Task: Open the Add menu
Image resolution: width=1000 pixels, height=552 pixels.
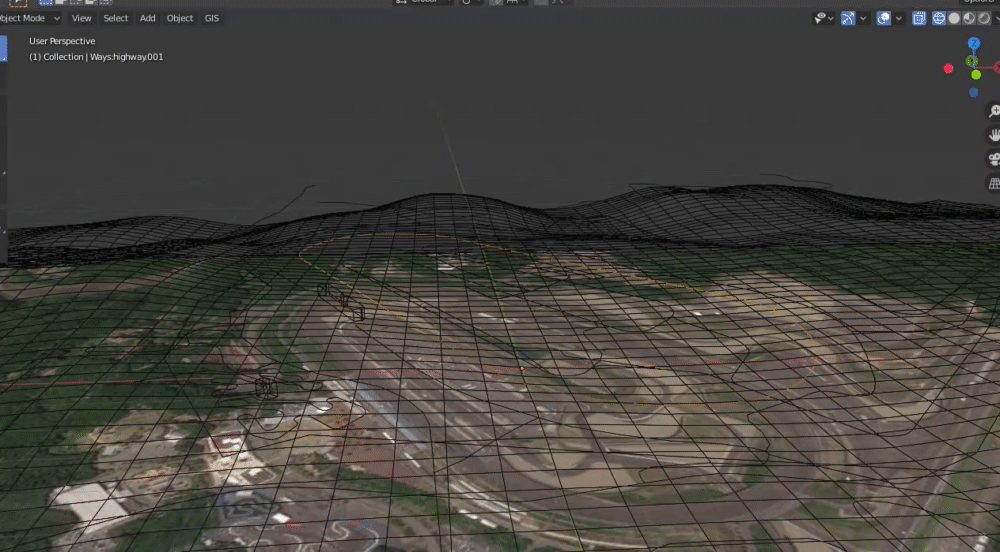Action: click(147, 18)
